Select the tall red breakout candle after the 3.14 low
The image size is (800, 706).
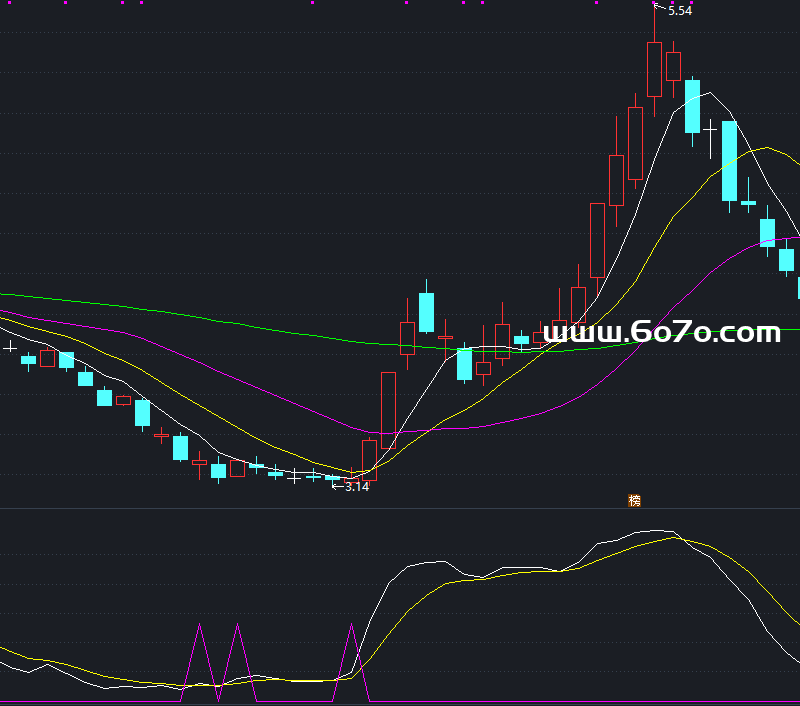pyautogui.click(x=388, y=410)
